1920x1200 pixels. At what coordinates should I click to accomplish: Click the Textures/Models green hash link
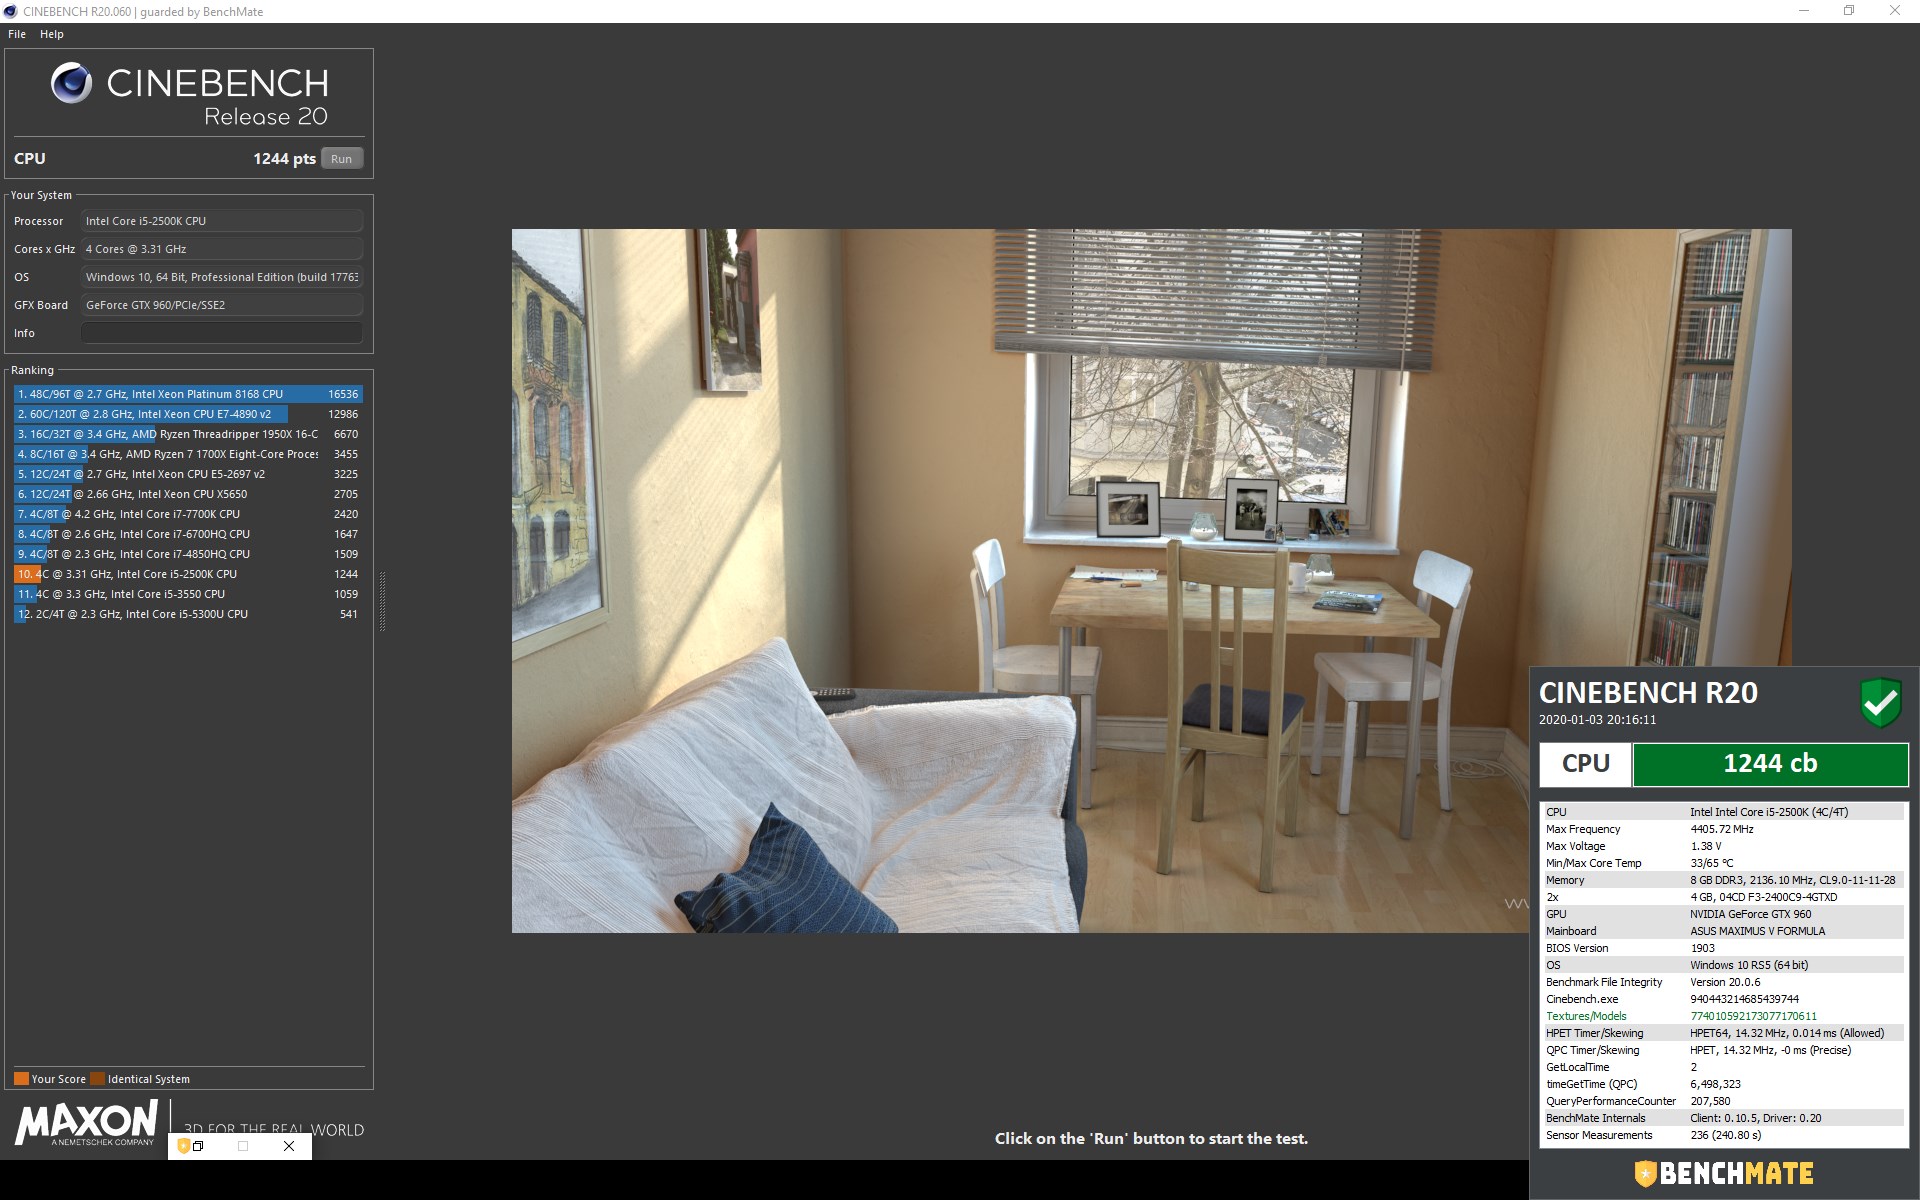point(1753,1016)
